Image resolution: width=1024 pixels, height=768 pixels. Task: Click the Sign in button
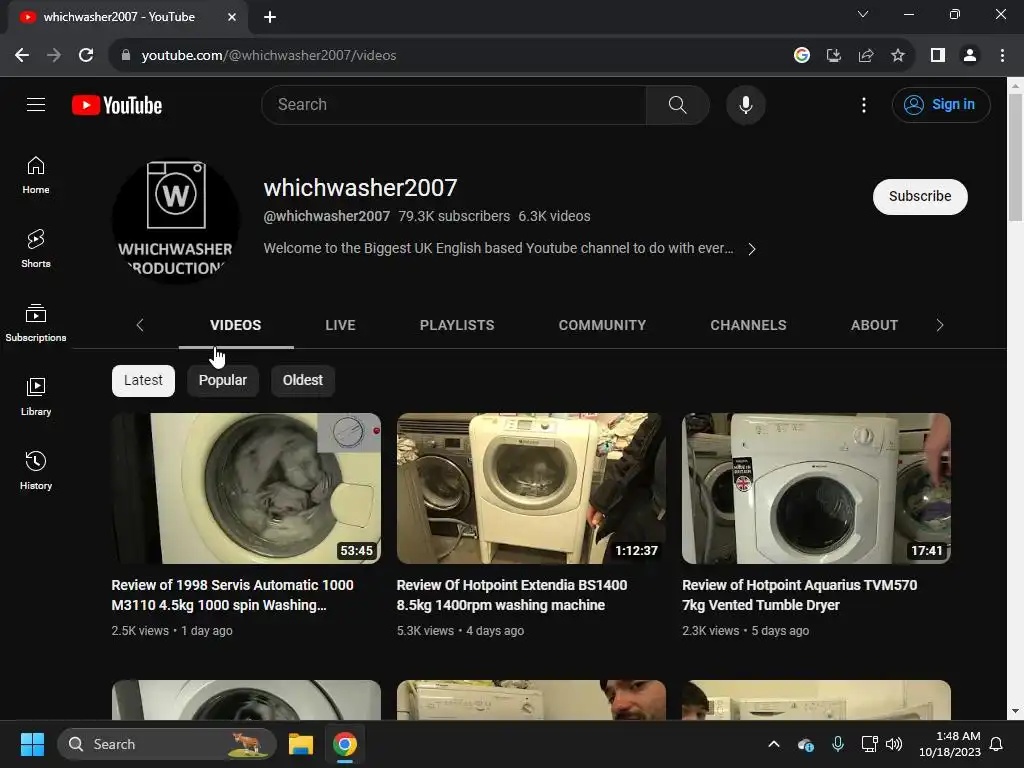click(941, 104)
